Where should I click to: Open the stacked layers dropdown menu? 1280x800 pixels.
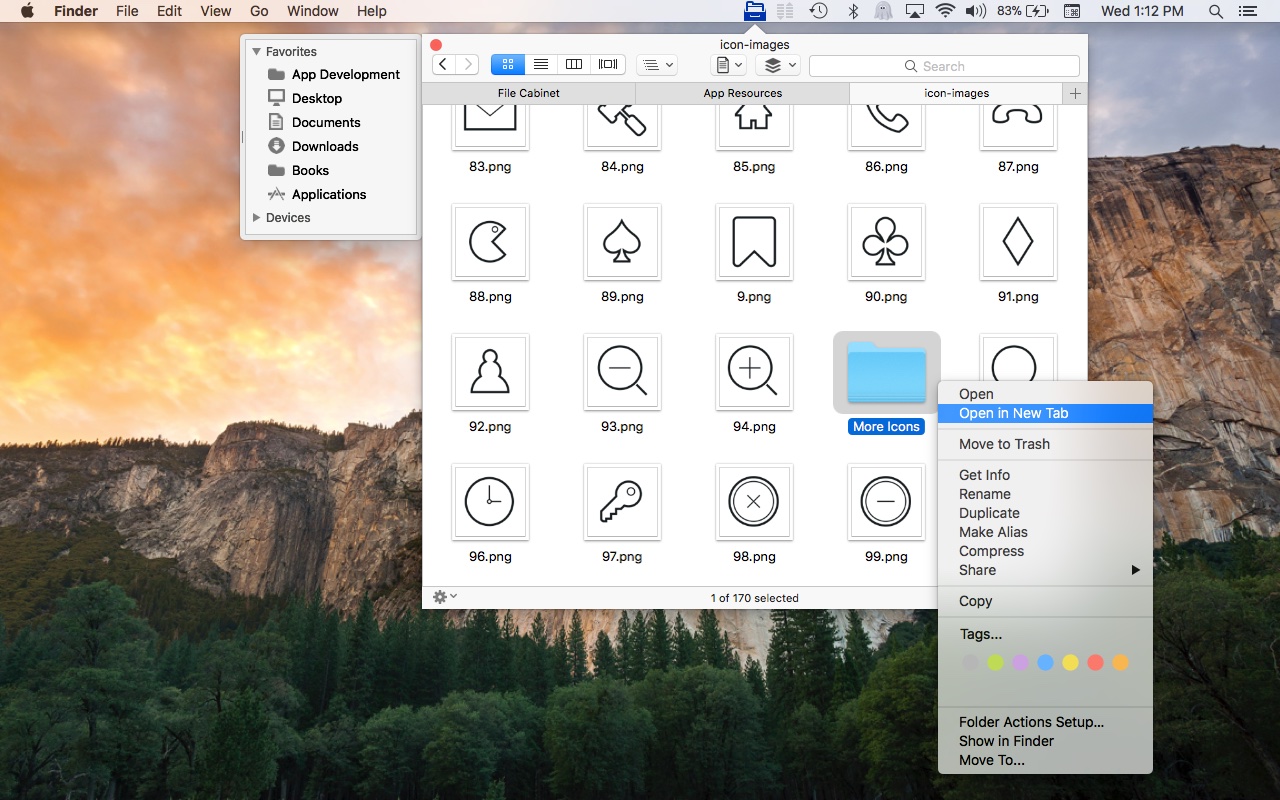(x=778, y=65)
